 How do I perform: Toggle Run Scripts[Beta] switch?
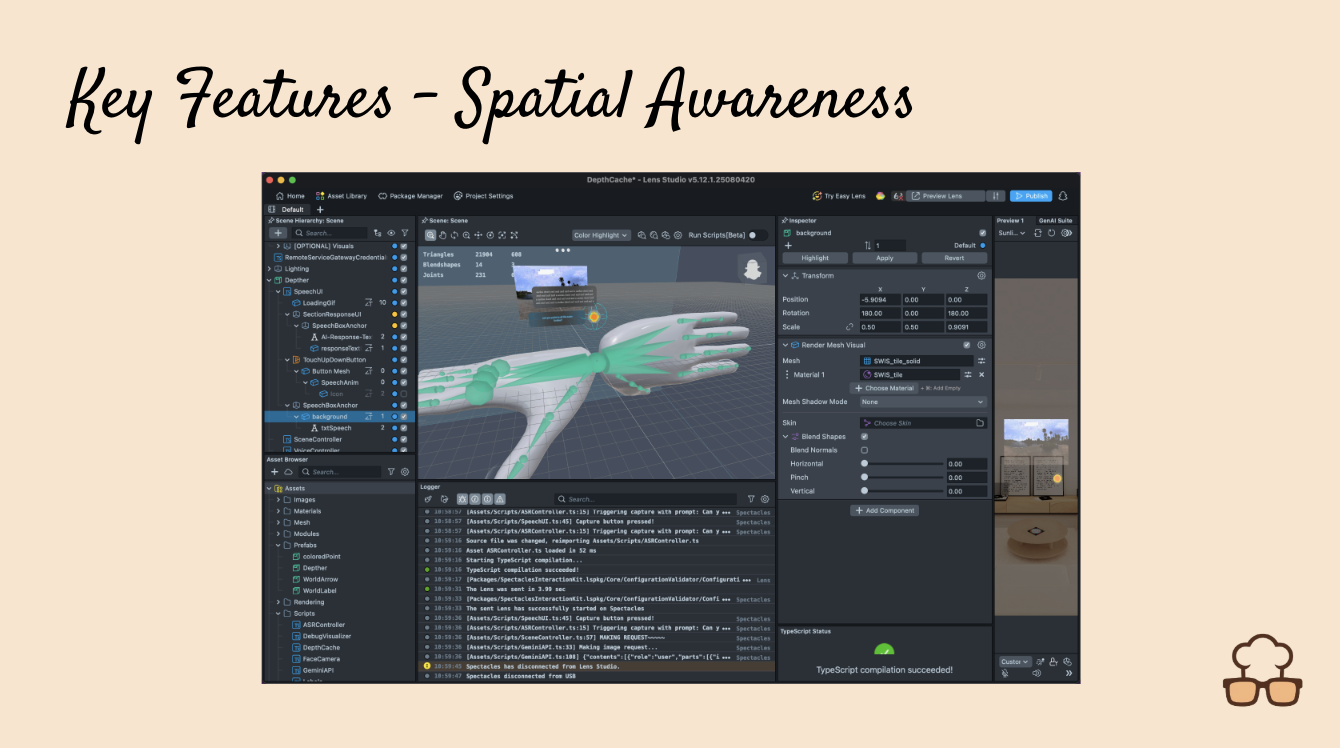coord(759,235)
